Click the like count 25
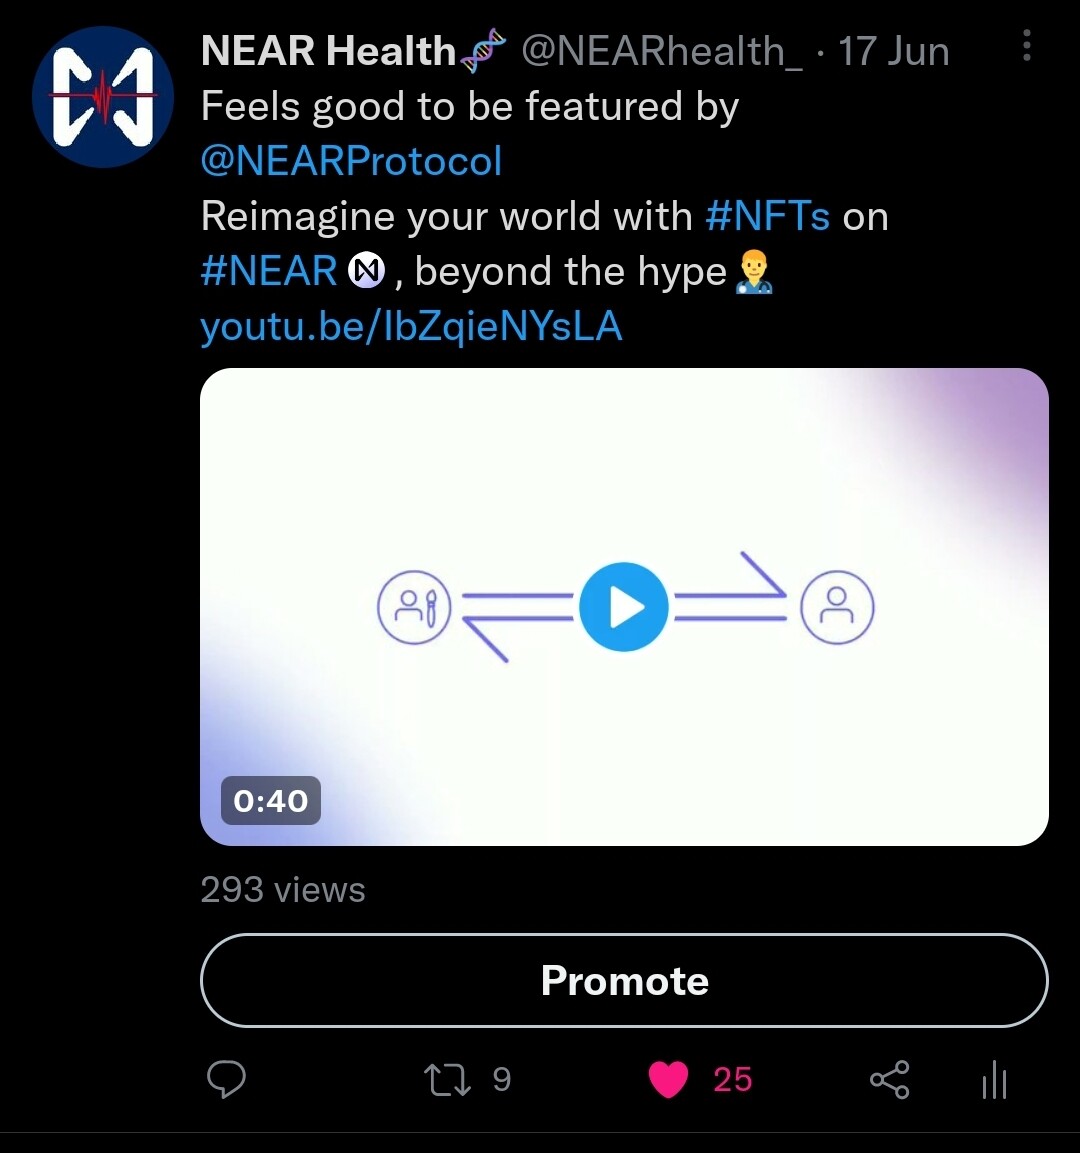1080x1153 pixels. (x=733, y=1079)
